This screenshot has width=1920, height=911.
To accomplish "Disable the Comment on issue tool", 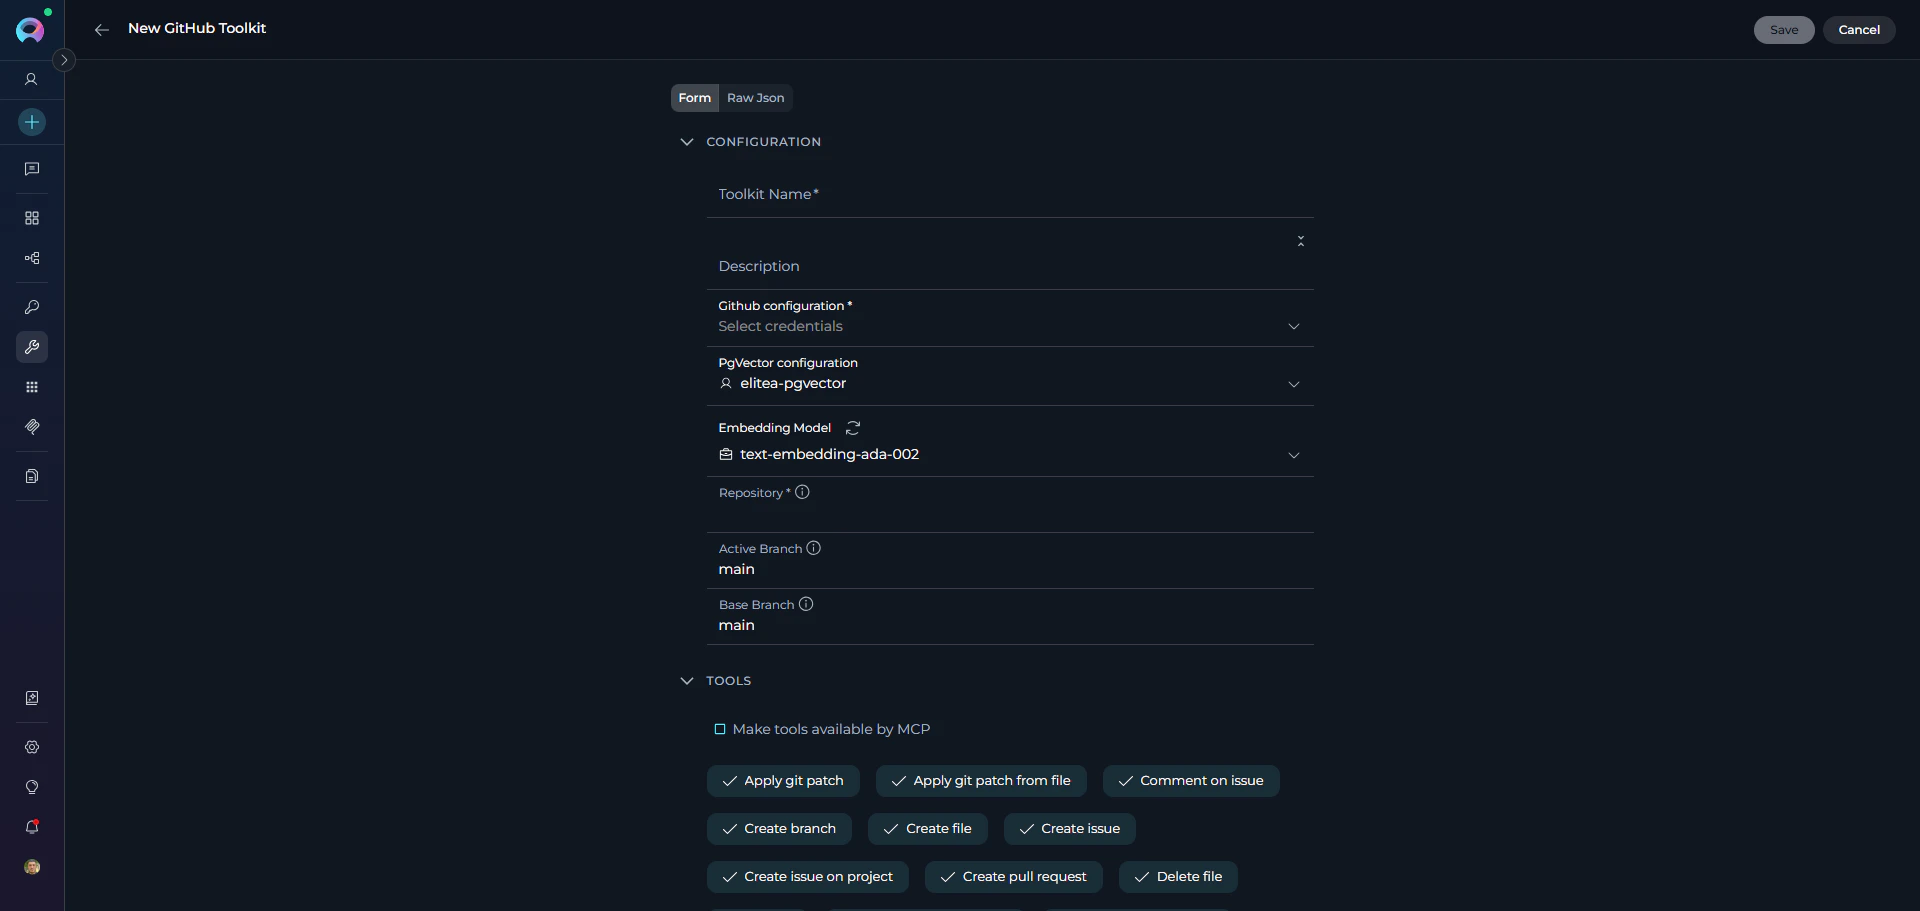I will 1189,780.
